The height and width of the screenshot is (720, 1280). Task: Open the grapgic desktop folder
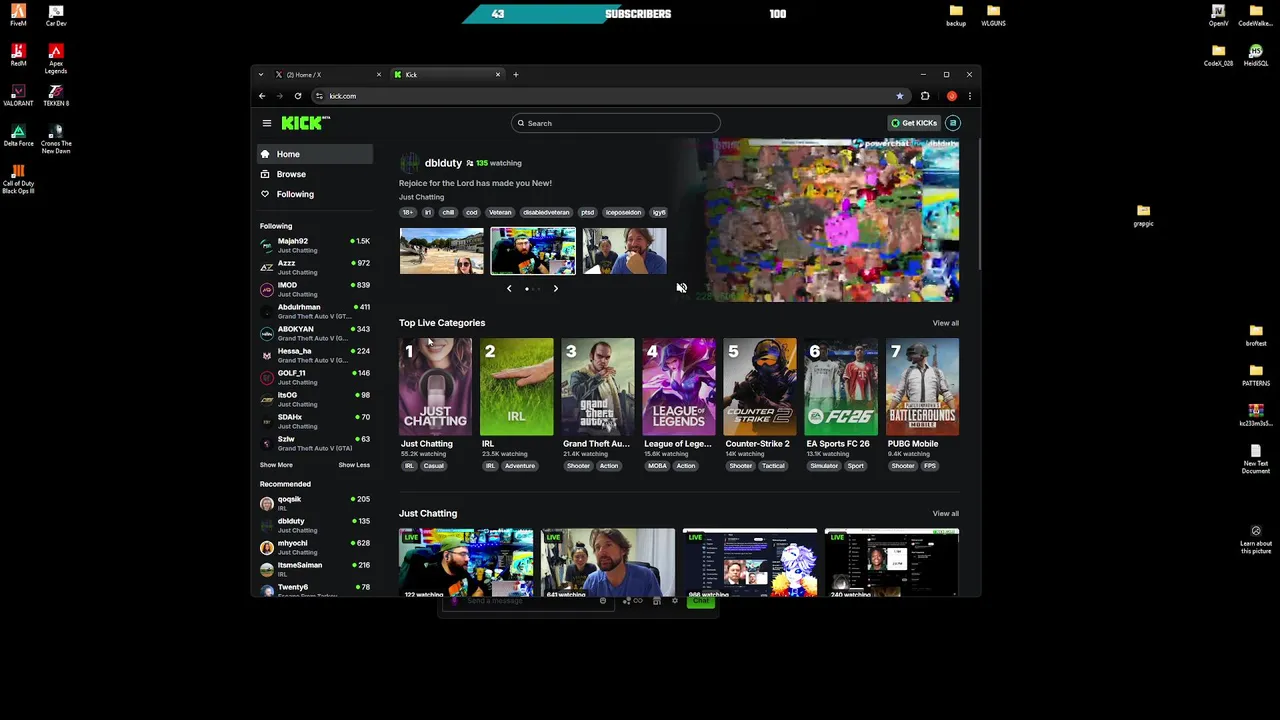tap(1143, 215)
